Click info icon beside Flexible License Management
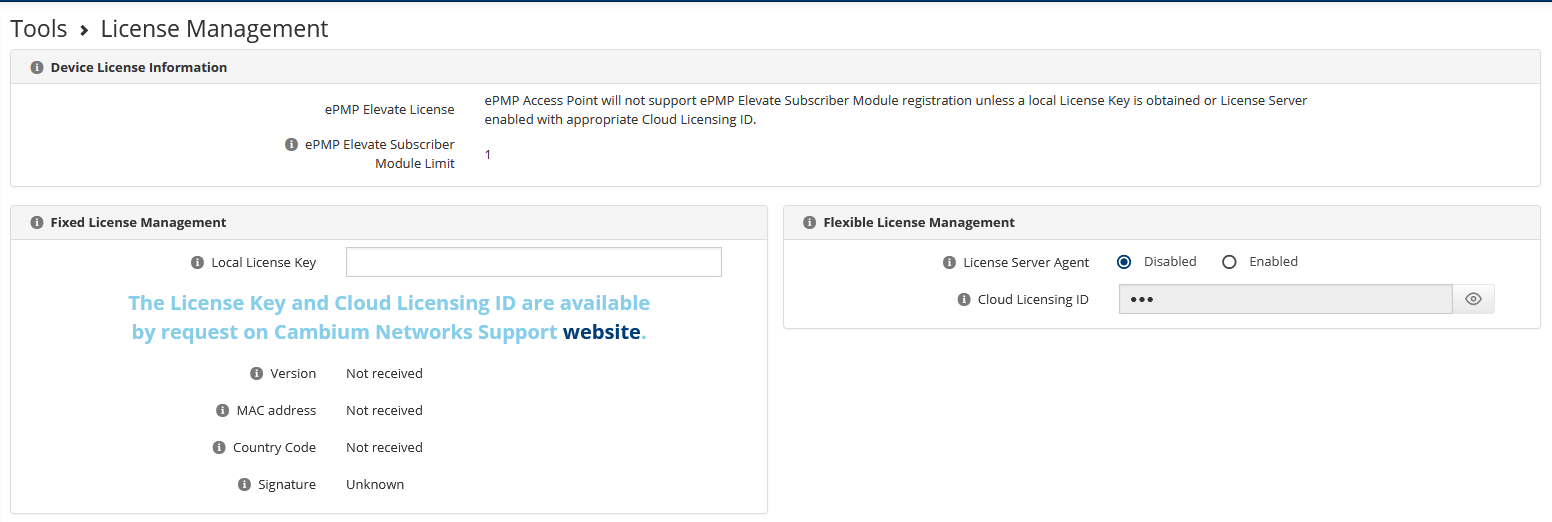The width and height of the screenshot is (1552, 522). [x=809, y=223]
